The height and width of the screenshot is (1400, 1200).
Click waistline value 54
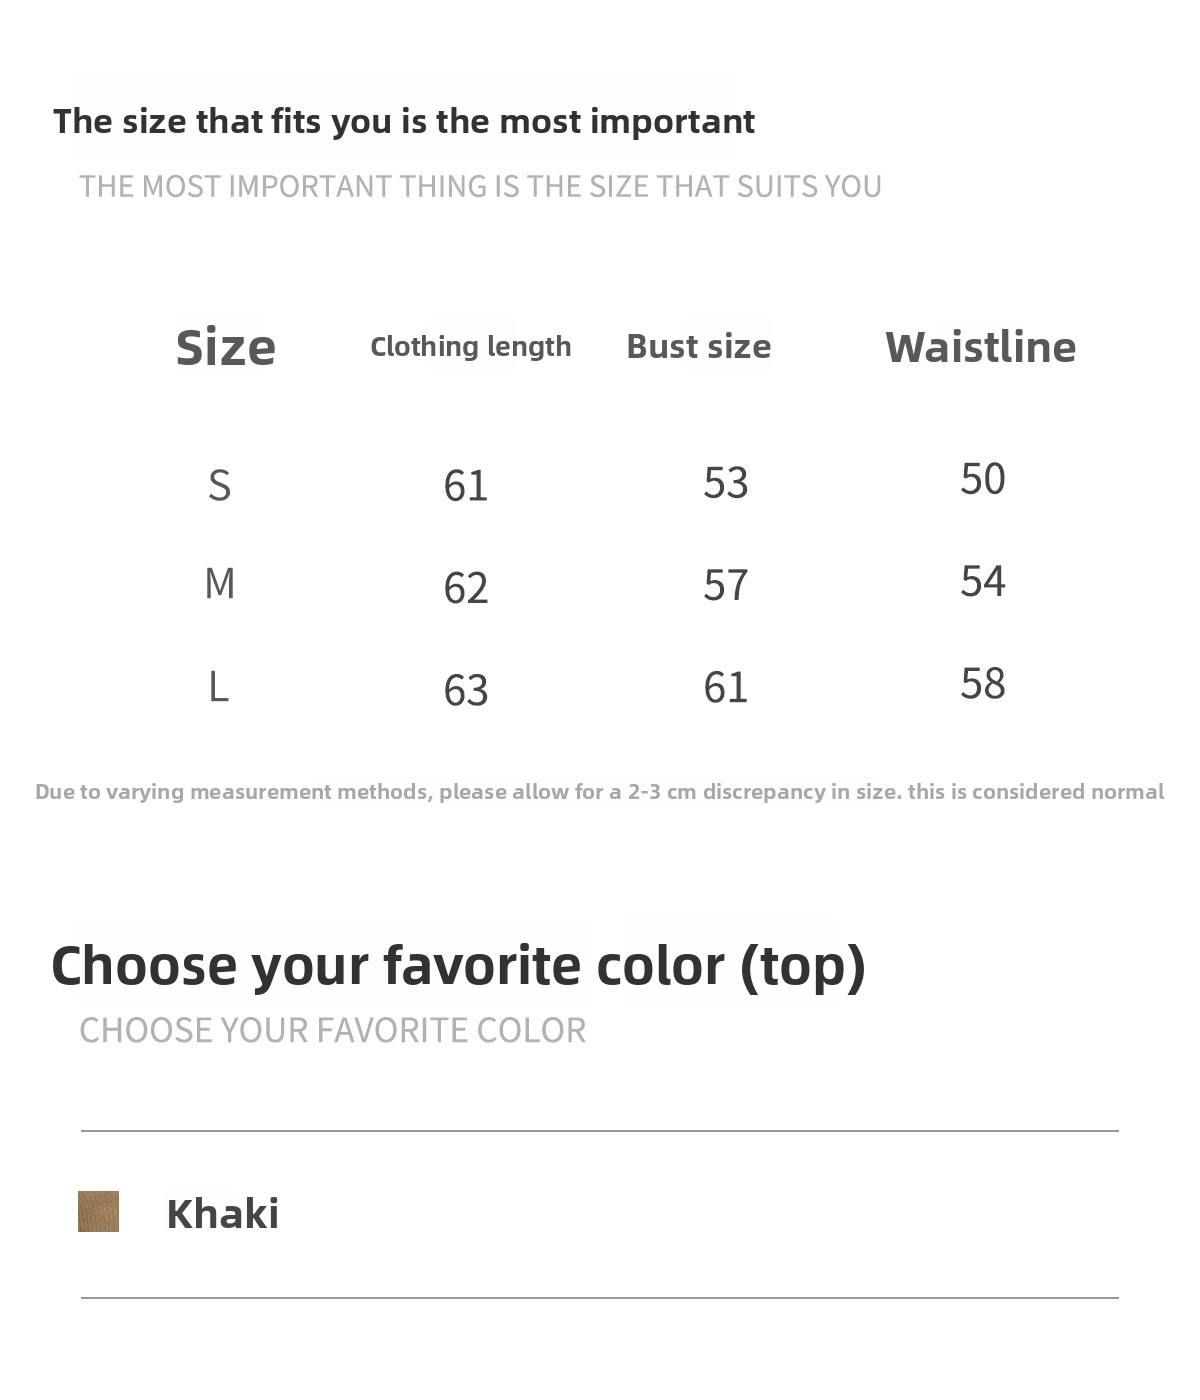983,581
